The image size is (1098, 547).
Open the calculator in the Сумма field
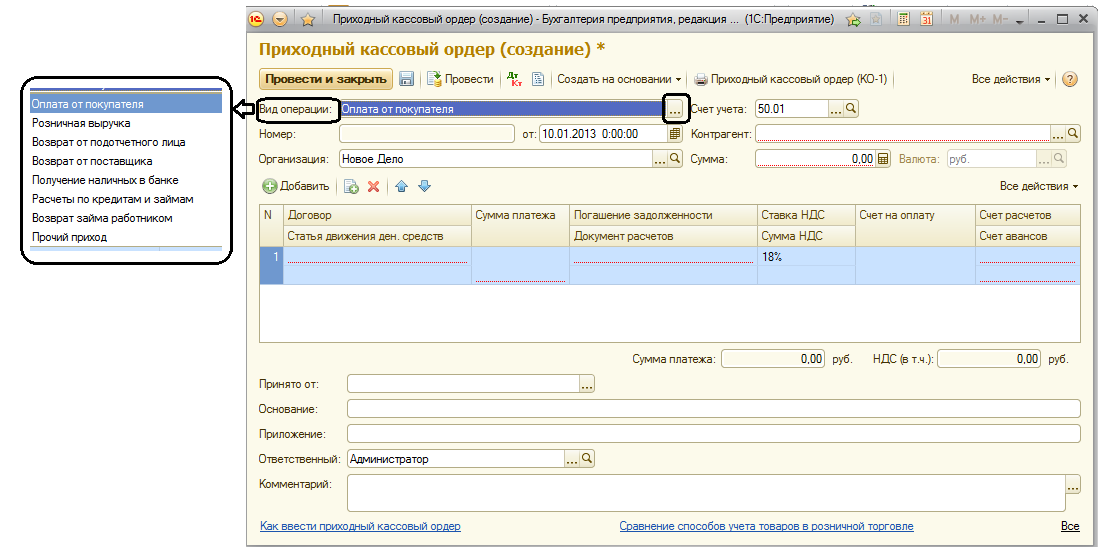[882, 159]
